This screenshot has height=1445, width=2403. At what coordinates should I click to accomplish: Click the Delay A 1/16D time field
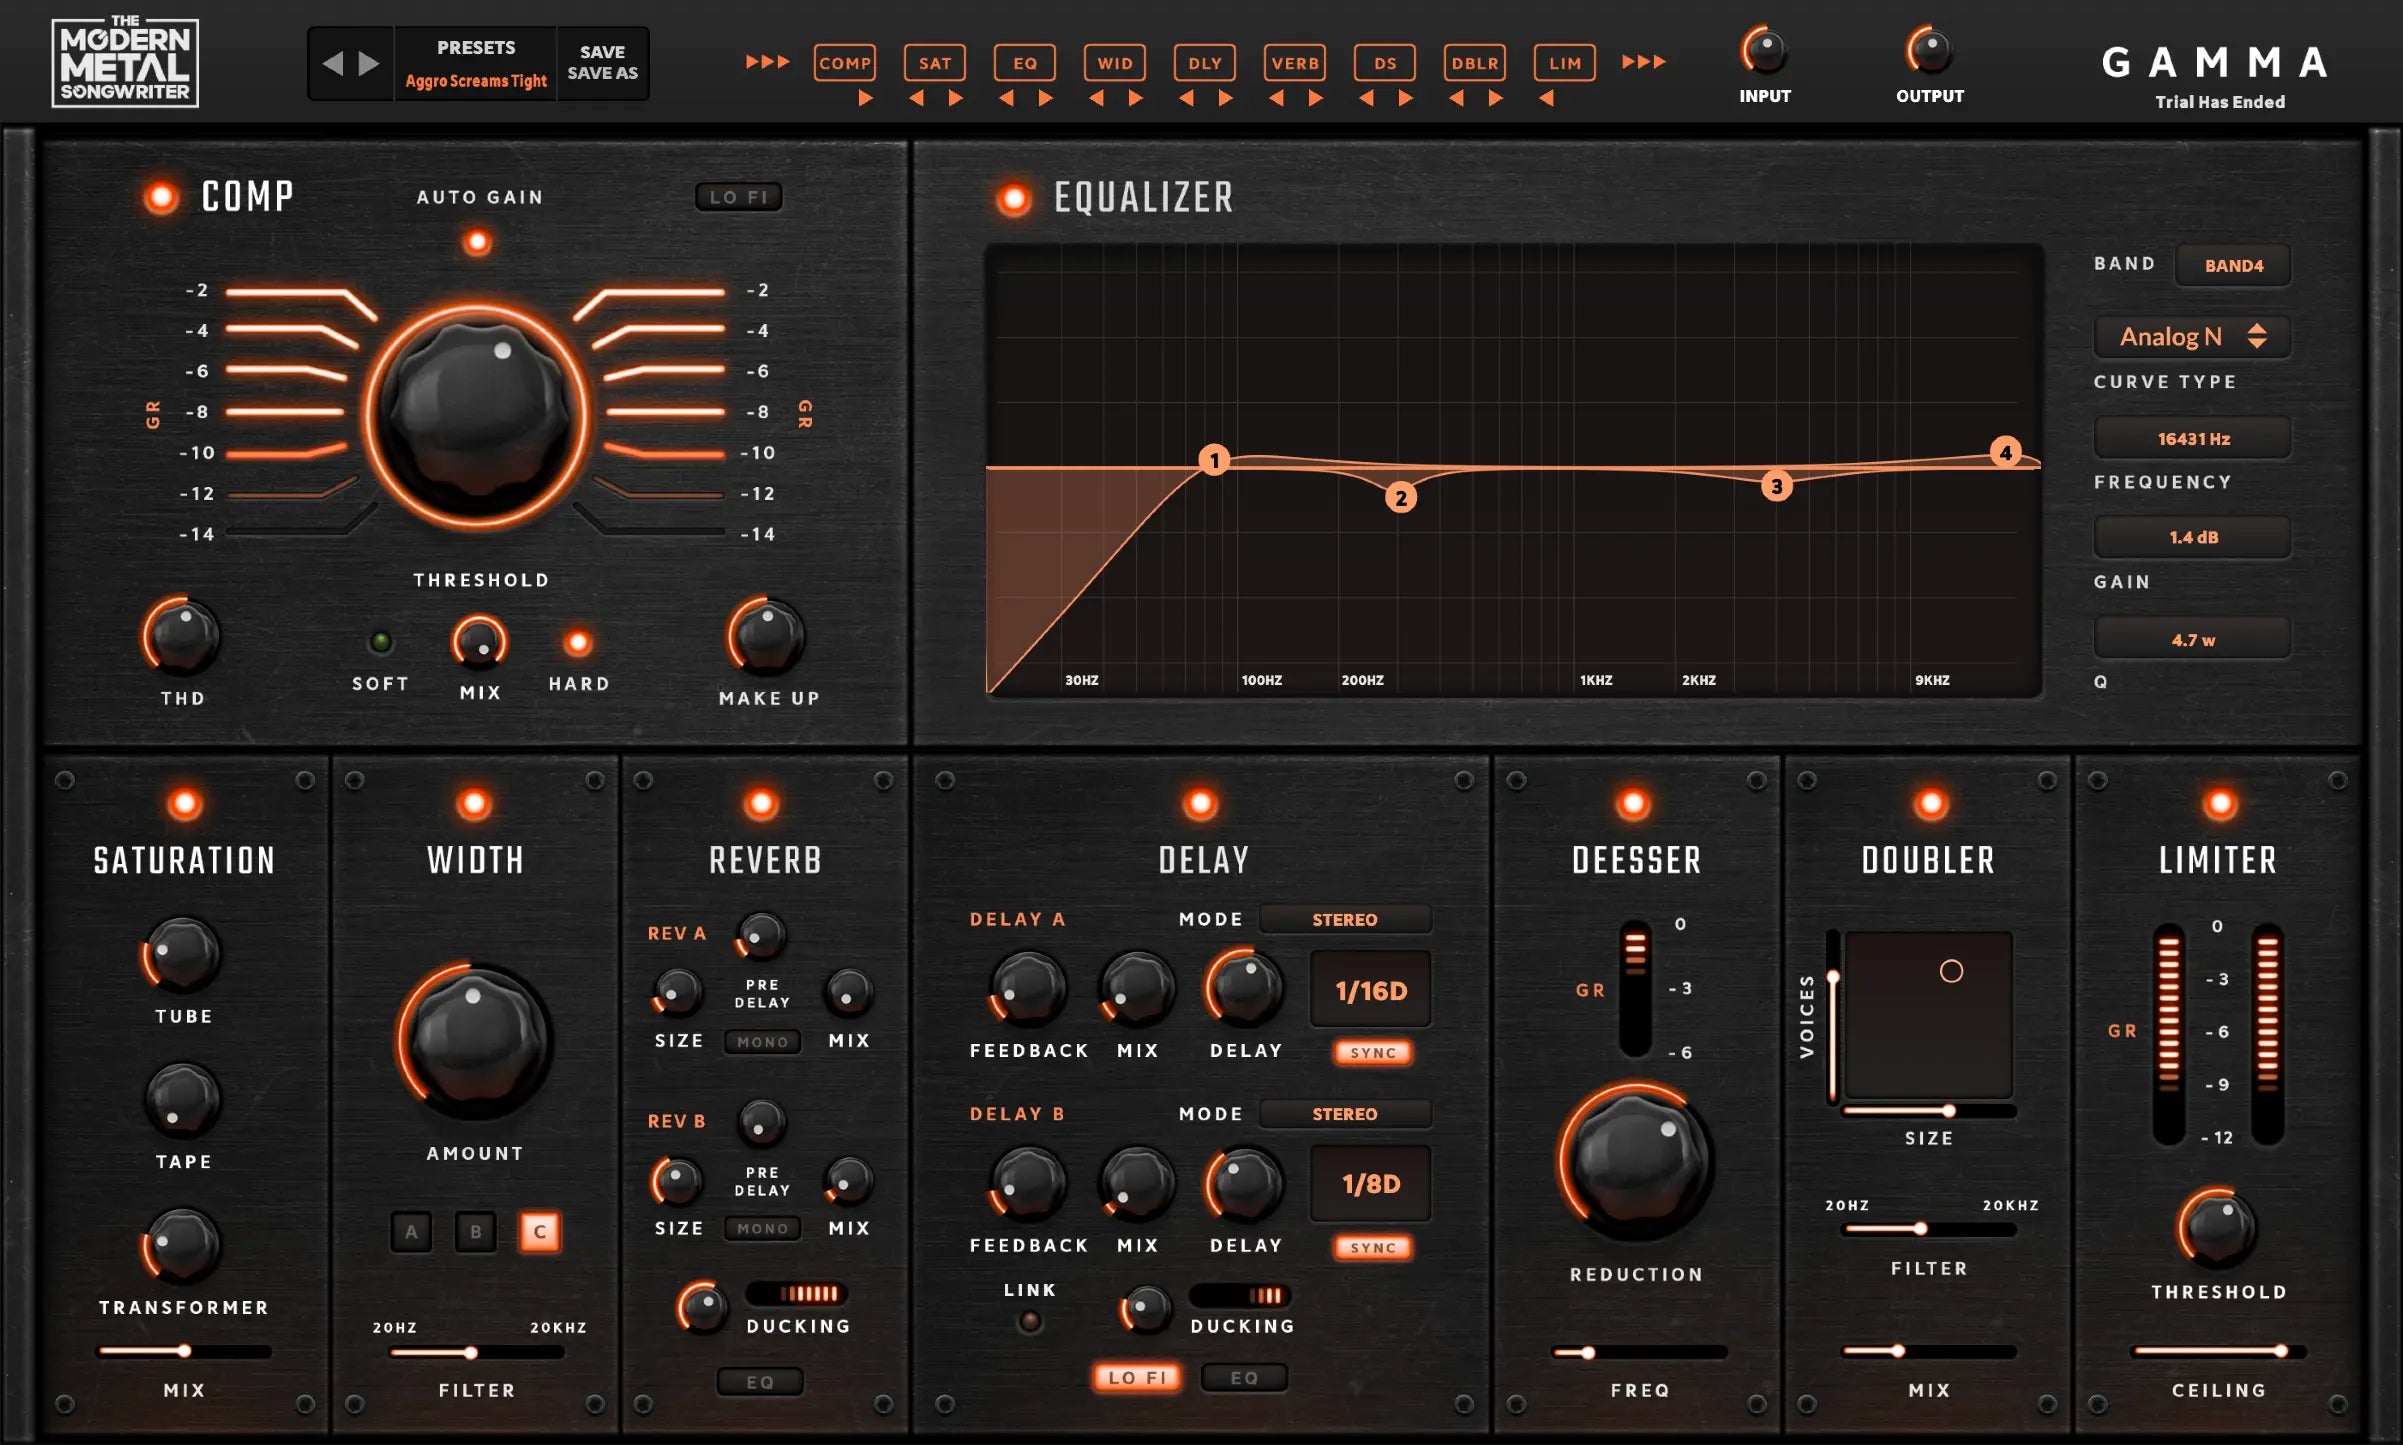pyautogui.click(x=1370, y=990)
